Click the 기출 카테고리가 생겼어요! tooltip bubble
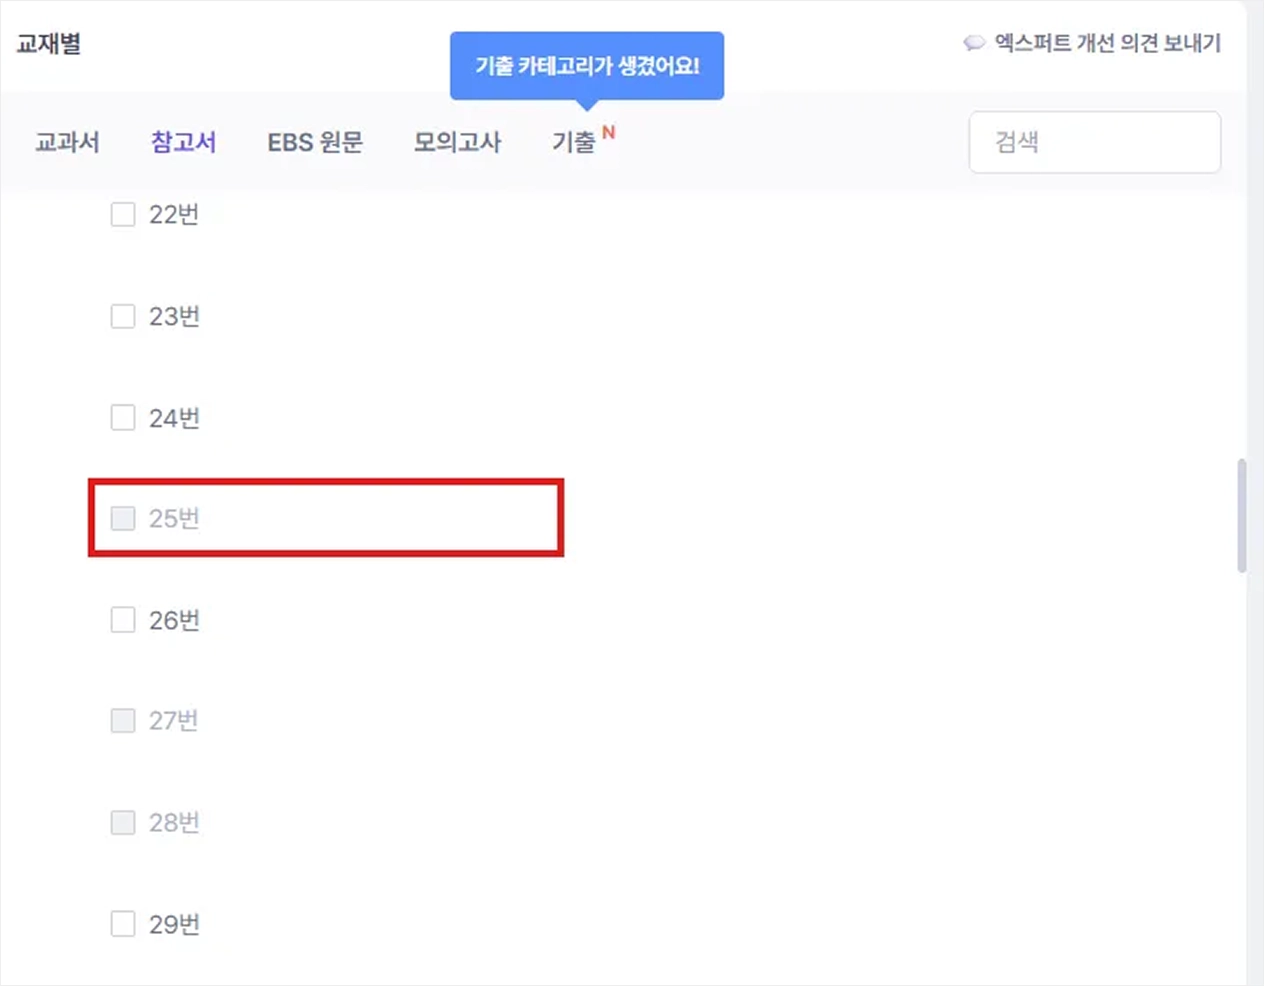Screen dimensions: 1264x986 (587, 66)
